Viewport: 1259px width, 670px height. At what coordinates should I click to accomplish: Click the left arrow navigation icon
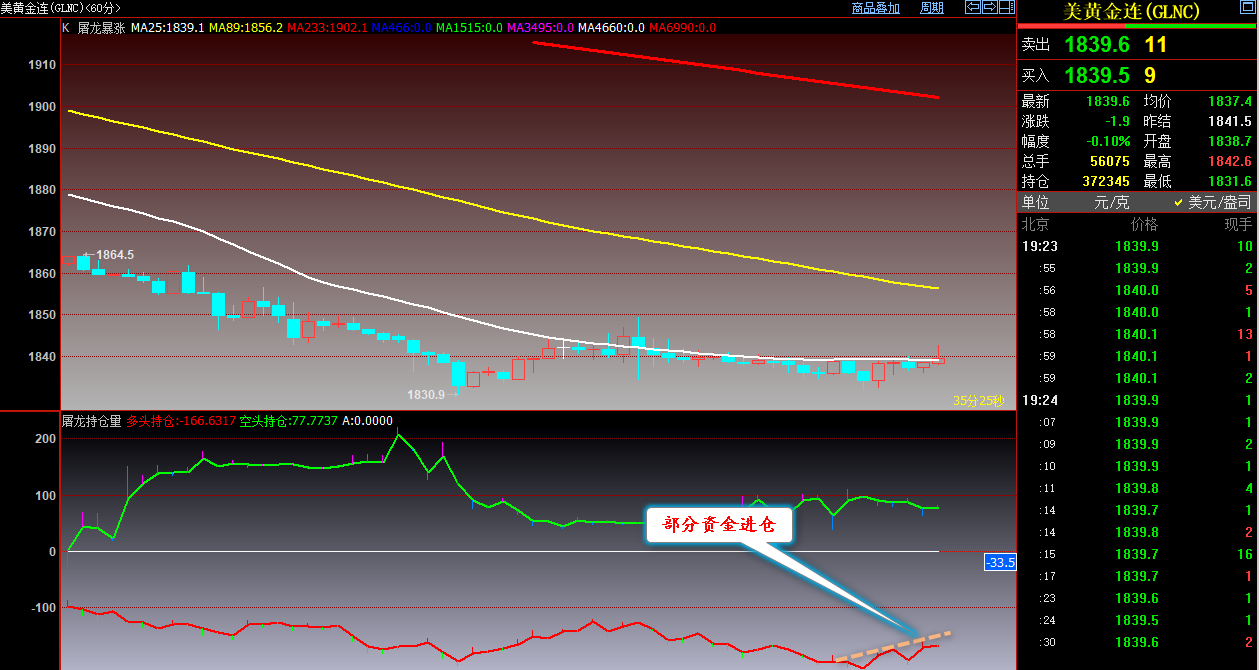point(971,7)
